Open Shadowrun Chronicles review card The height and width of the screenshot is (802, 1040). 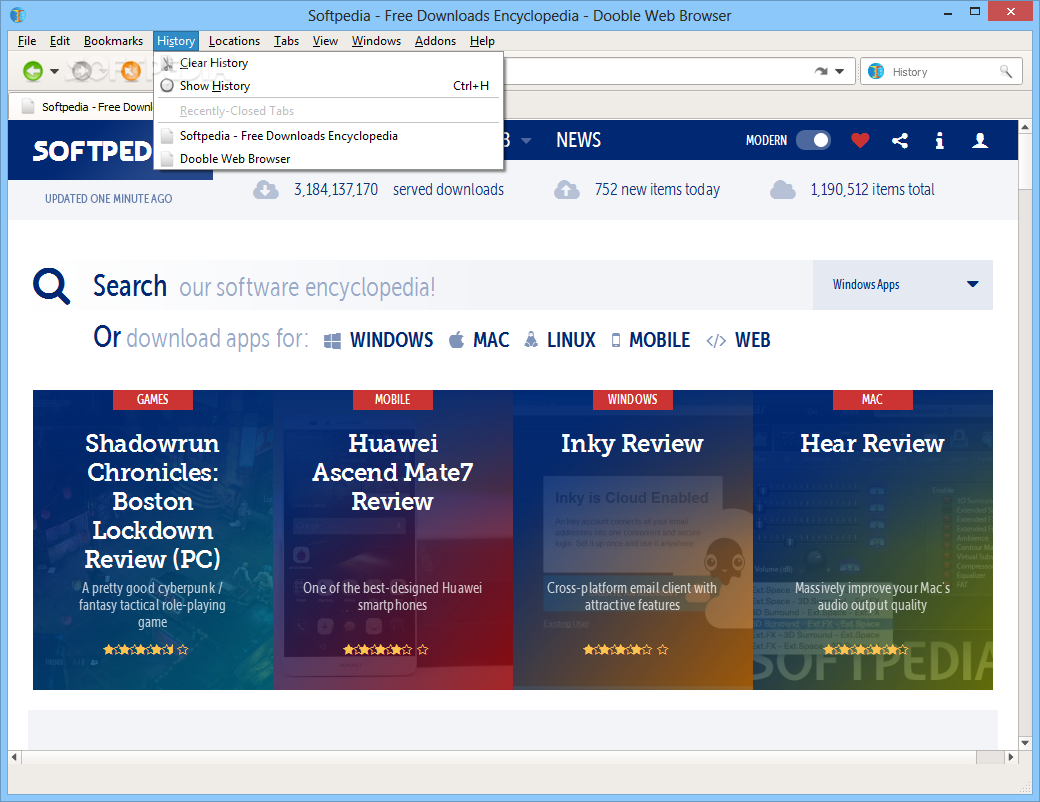point(153,539)
